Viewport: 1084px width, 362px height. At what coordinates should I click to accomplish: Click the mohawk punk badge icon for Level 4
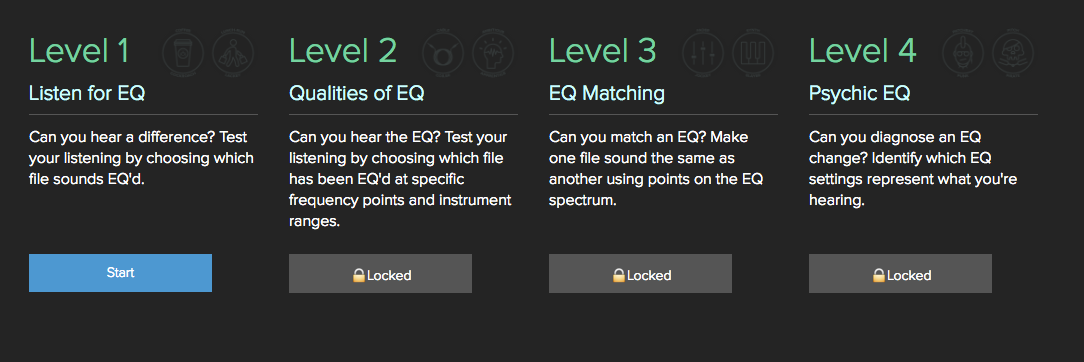[x=963, y=52]
